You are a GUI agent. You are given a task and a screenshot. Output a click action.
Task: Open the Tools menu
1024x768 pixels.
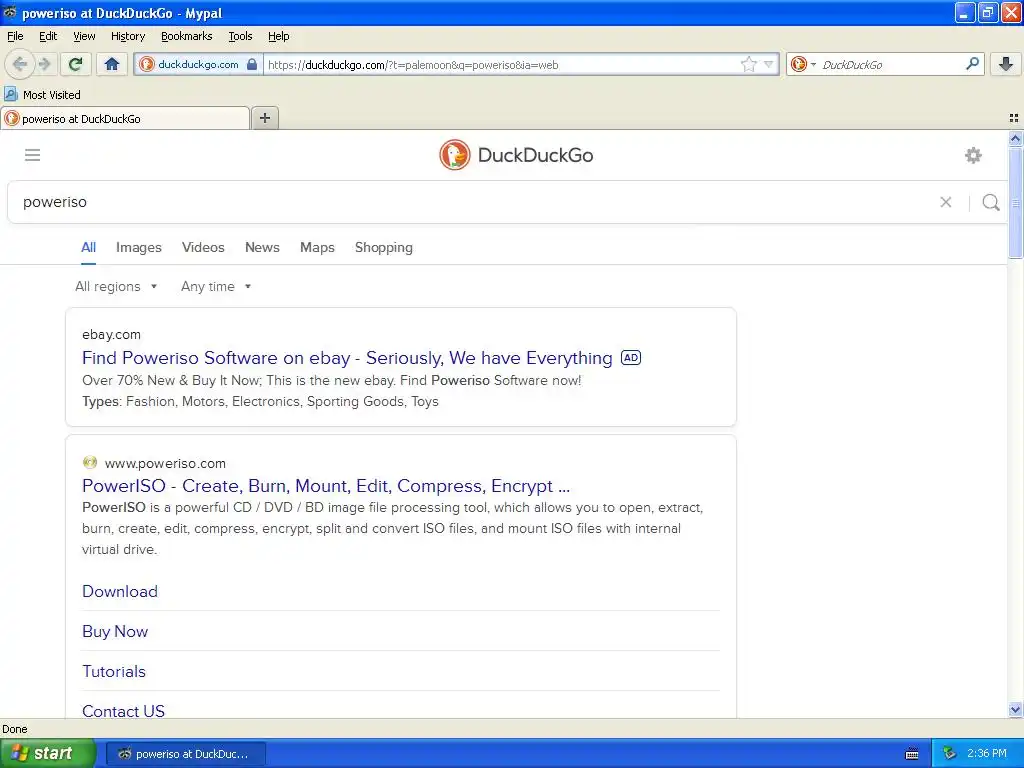point(240,36)
